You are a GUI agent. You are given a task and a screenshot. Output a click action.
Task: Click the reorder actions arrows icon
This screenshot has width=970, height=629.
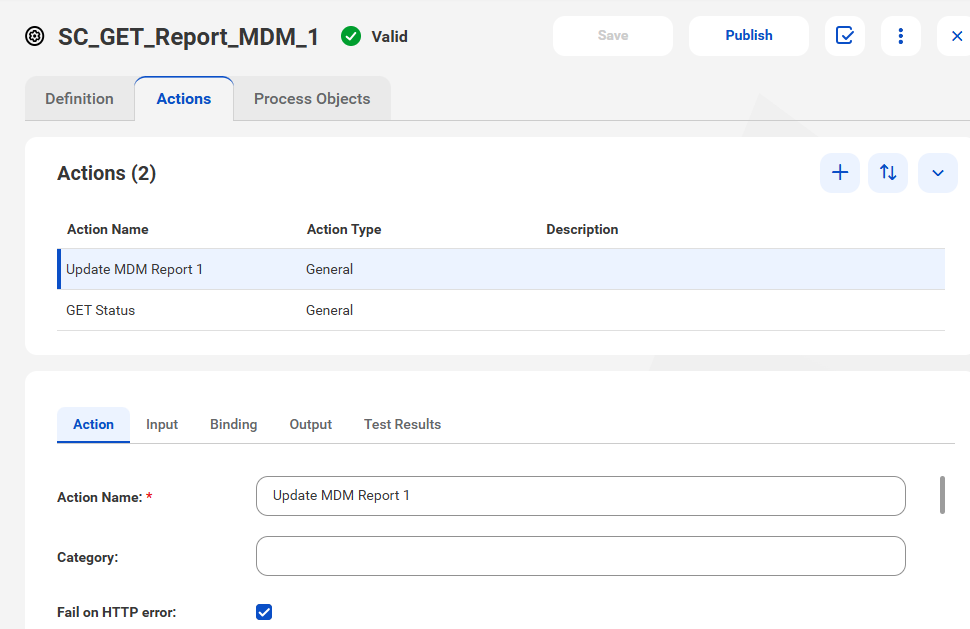coord(888,173)
